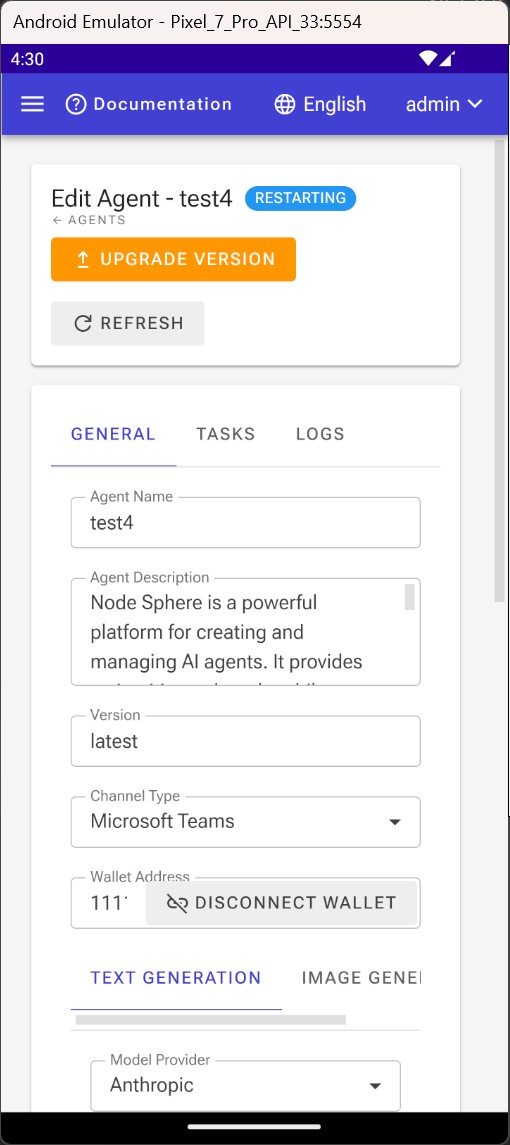Click the Disconnect Wallet button
The image size is (510, 1145).
coord(281,903)
